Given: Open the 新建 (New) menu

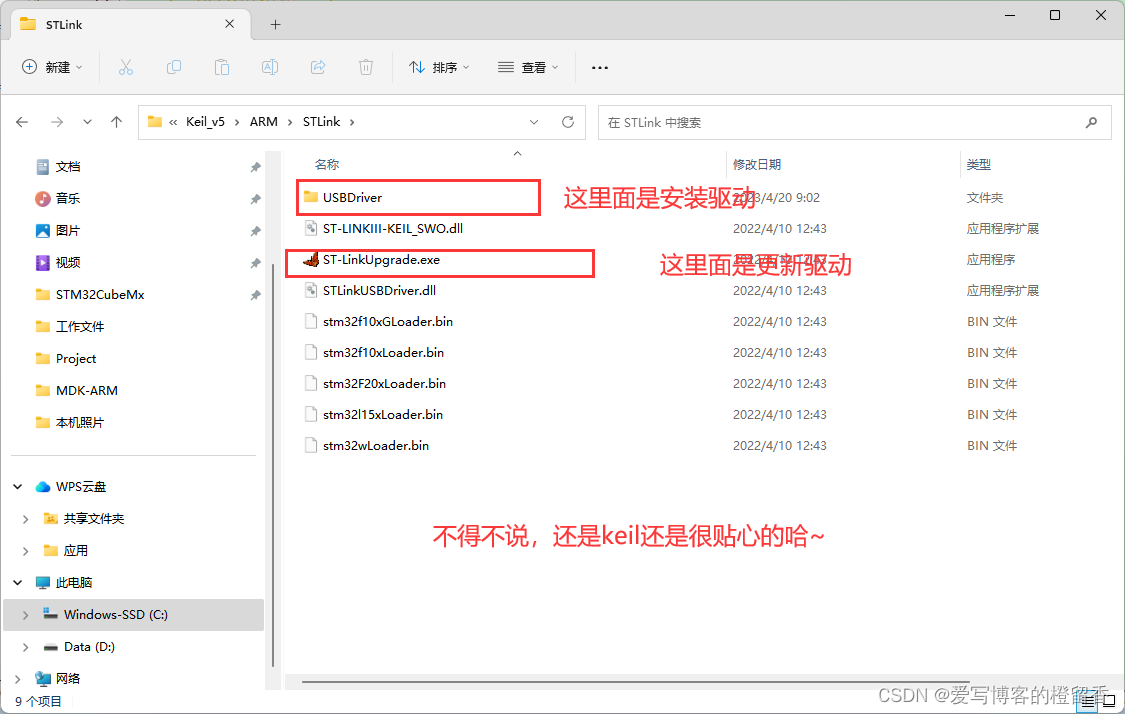Looking at the screenshot, I should (52, 67).
